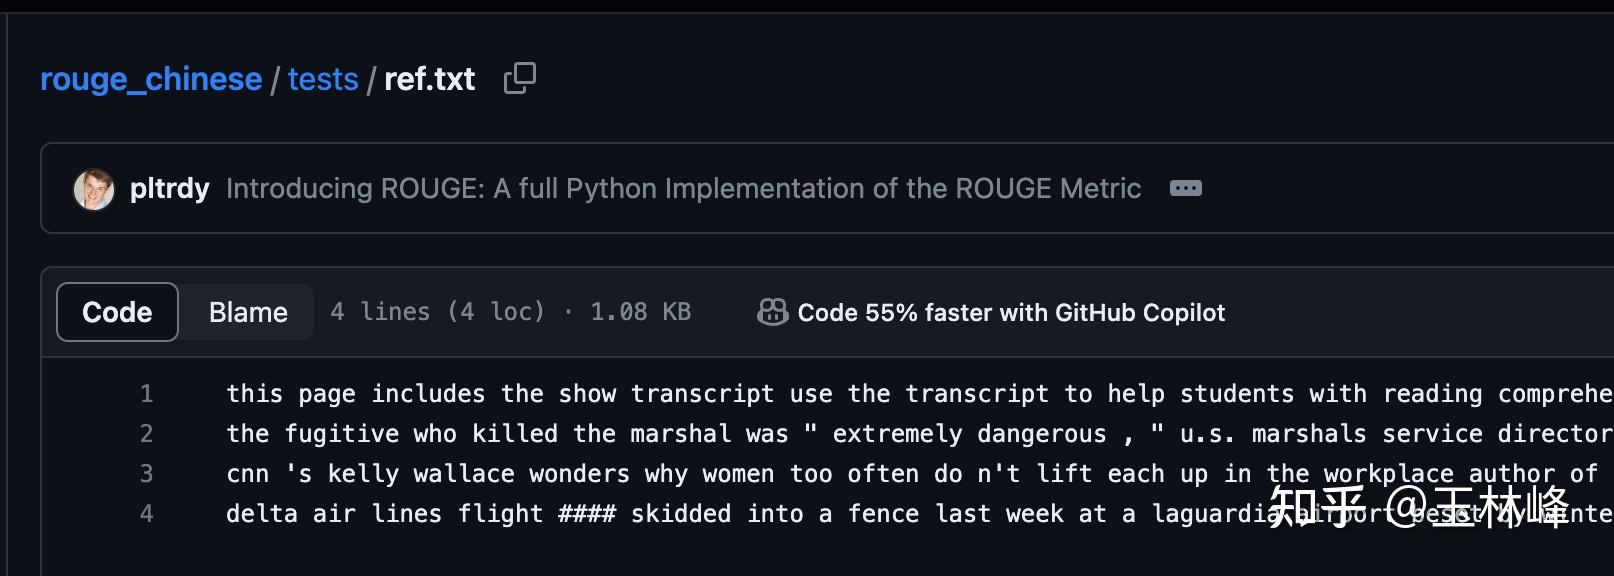Copy the ref.txt file path
The height and width of the screenshot is (576, 1614).
coord(520,78)
